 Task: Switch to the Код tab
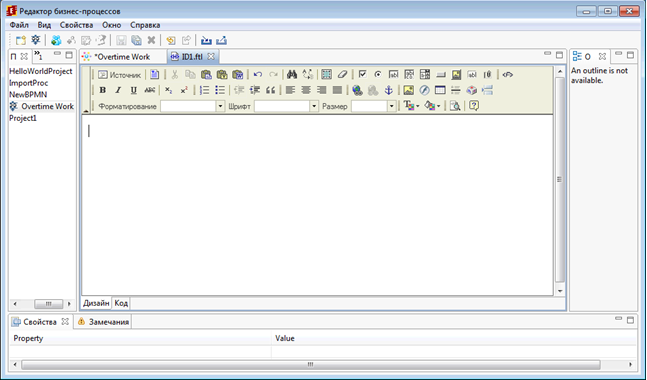[121, 303]
